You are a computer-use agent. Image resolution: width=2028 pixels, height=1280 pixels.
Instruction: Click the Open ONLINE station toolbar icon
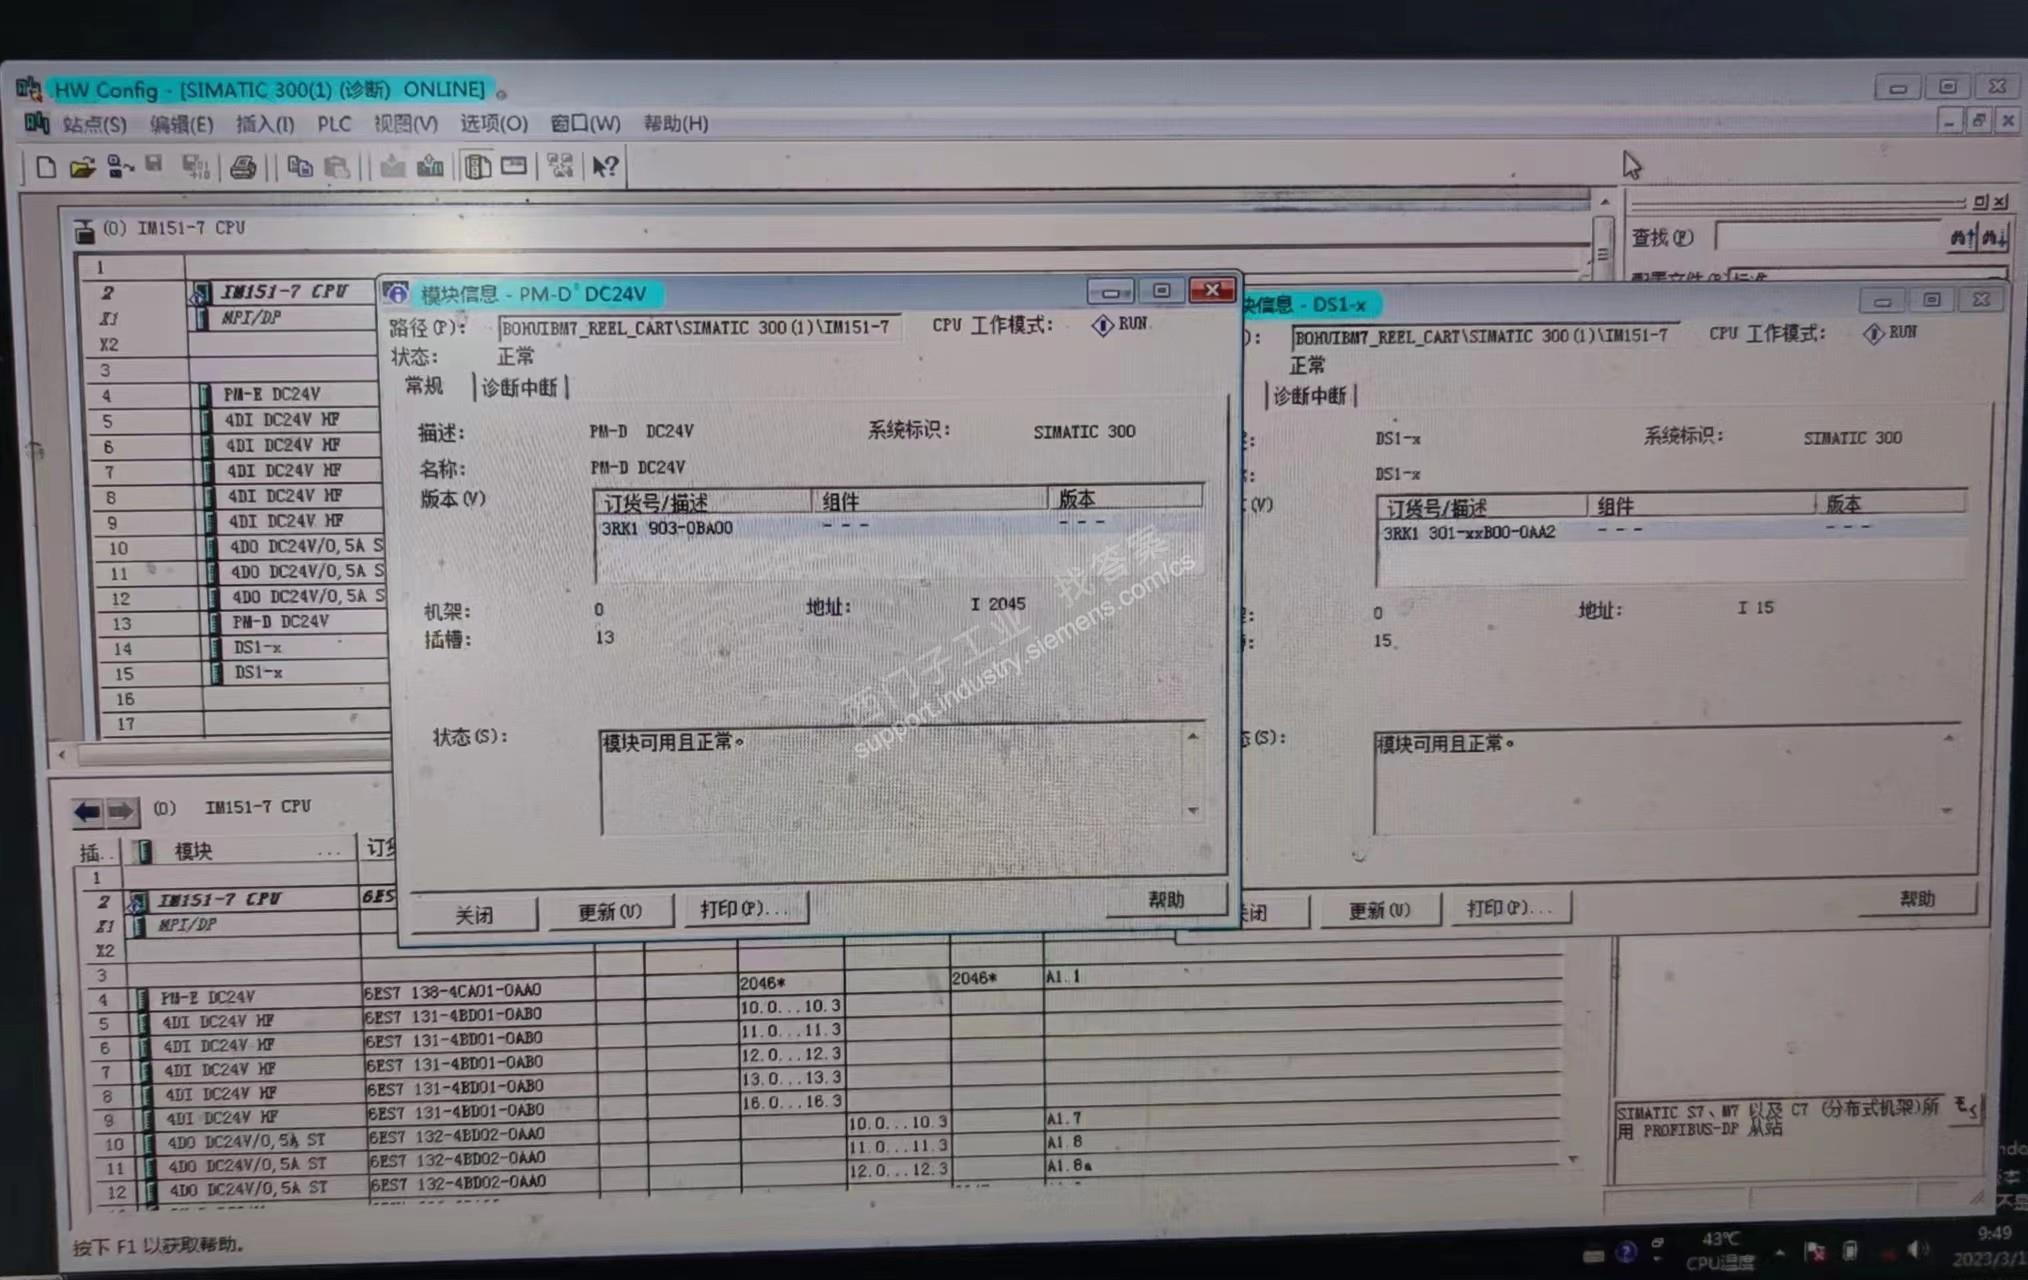pyautogui.click(x=119, y=167)
